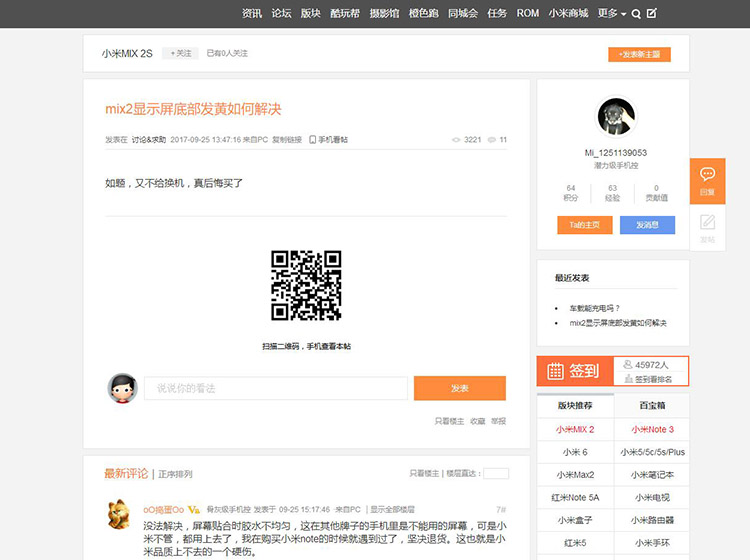Click the QR code image
The image size is (750, 560).
(306, 285)
